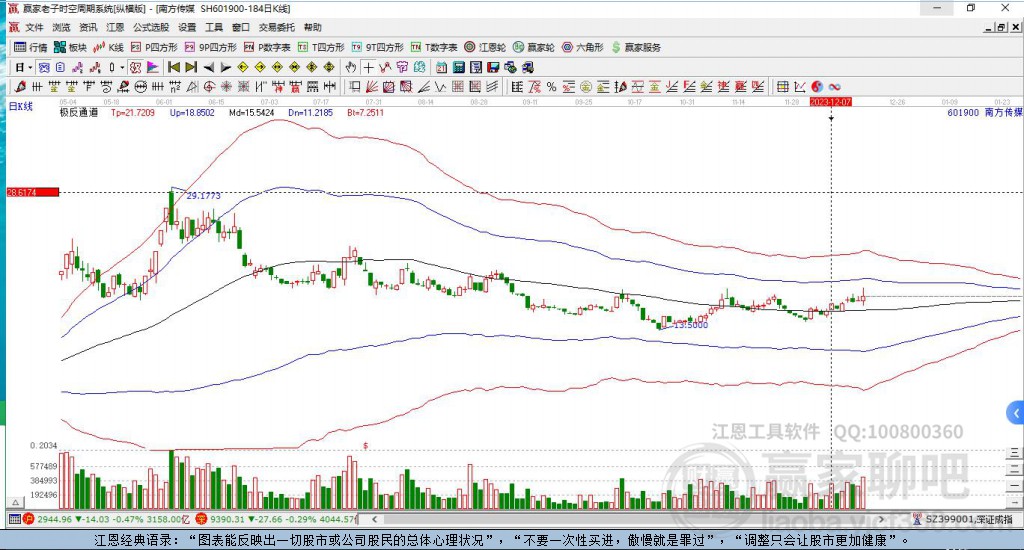
Task: Click the 601900 南方传媒 stock label
Action: pyautogui.click(x=985, y=112)
